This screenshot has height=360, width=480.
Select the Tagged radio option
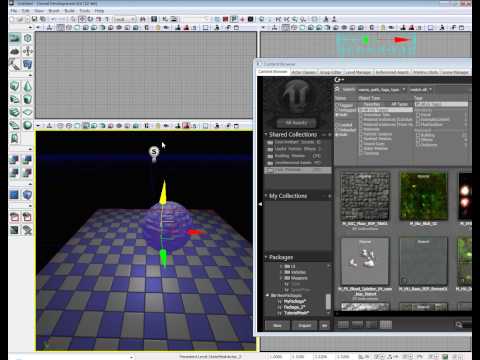(x=337, y=105)
